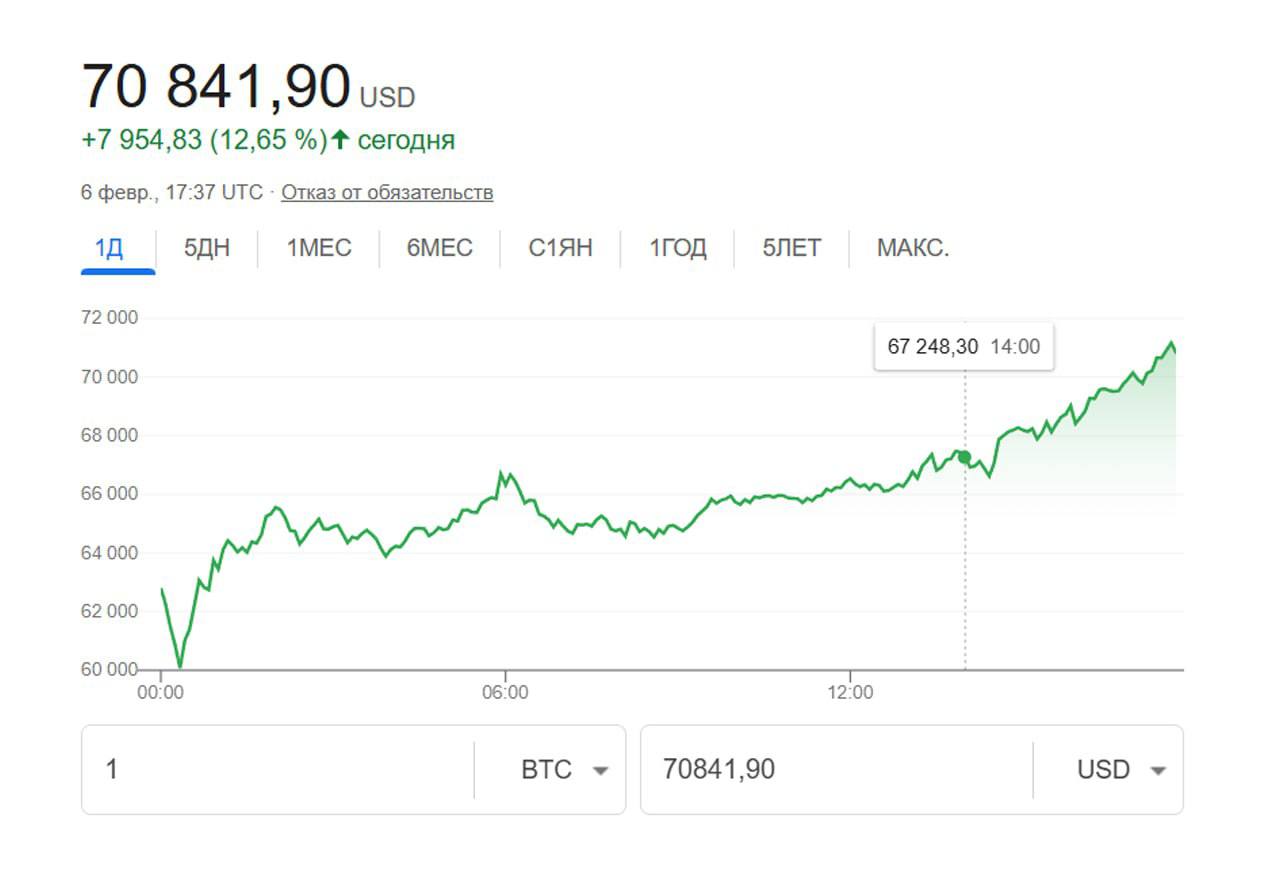Open the Отказ от обязательств link
The height and width of the screenshot is (880, 1280).
387,192
